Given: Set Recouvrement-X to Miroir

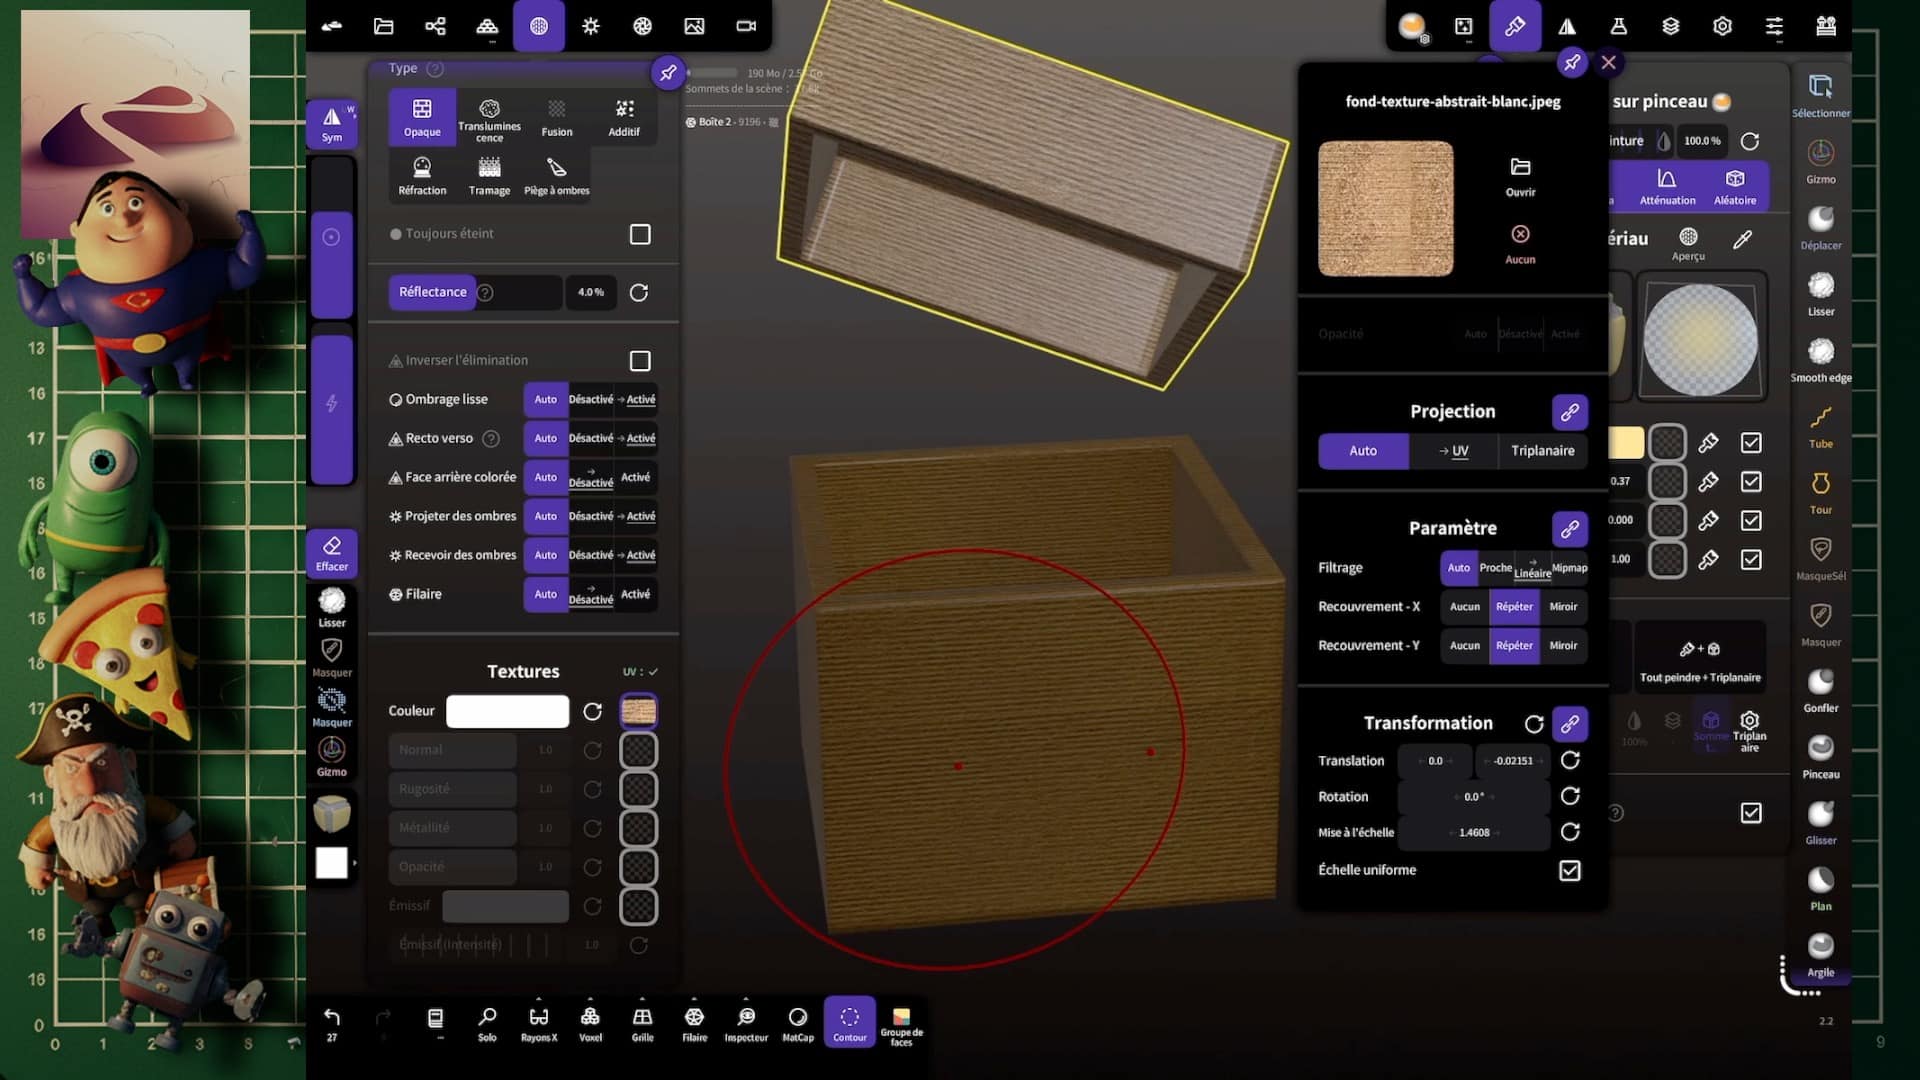Looking at the screenshot, I should click(1563, 607).
